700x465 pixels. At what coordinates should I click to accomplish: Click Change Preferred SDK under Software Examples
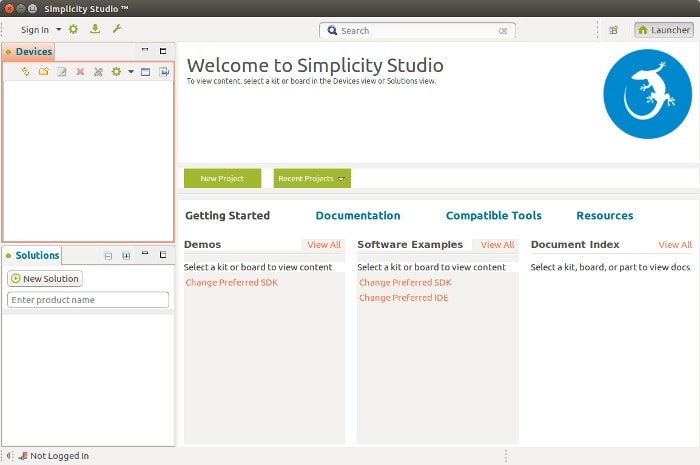pos(405,282)
